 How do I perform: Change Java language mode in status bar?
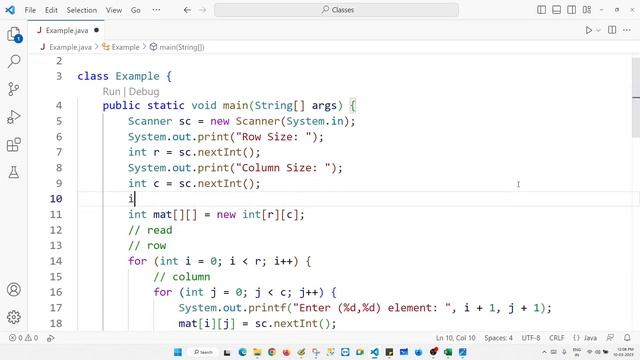pyautogui.click(x=590, y=338)
